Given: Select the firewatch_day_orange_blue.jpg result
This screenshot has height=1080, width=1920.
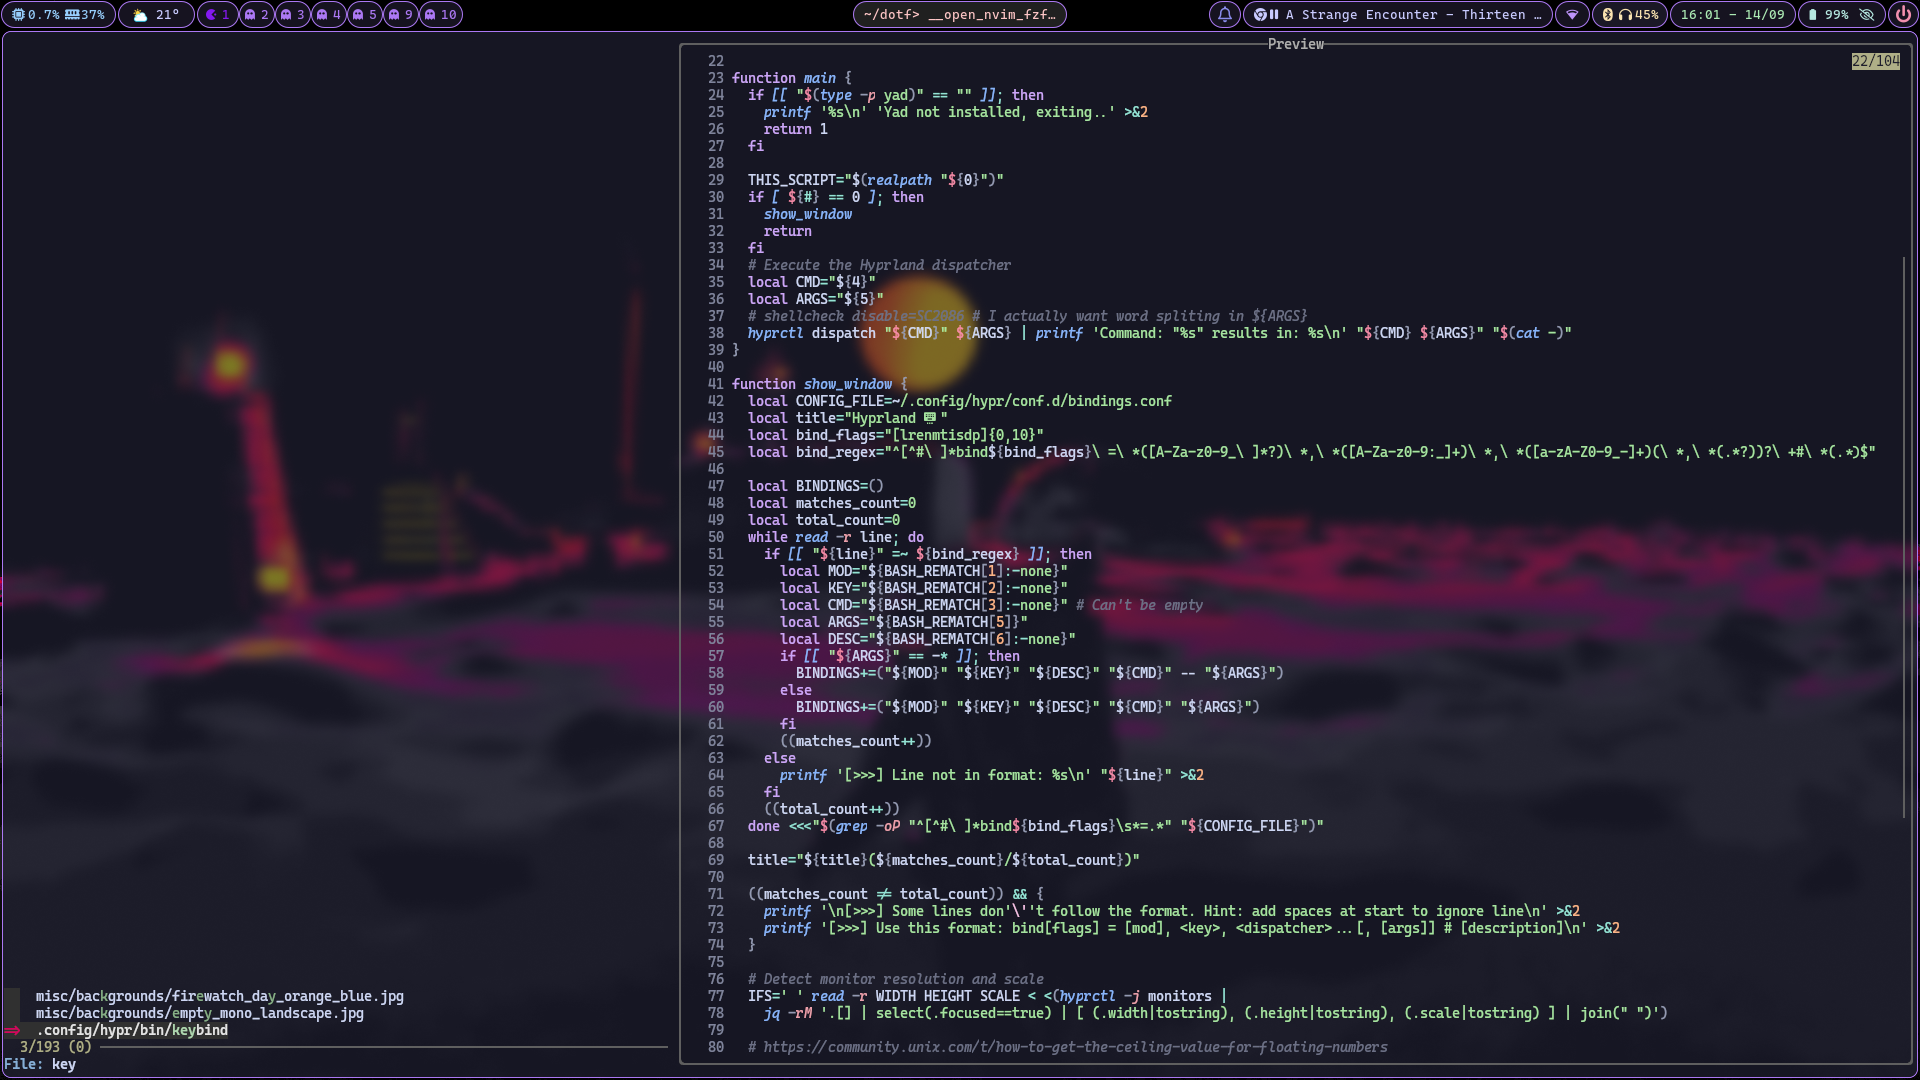Looking at the screenshot, I should 220,996.
